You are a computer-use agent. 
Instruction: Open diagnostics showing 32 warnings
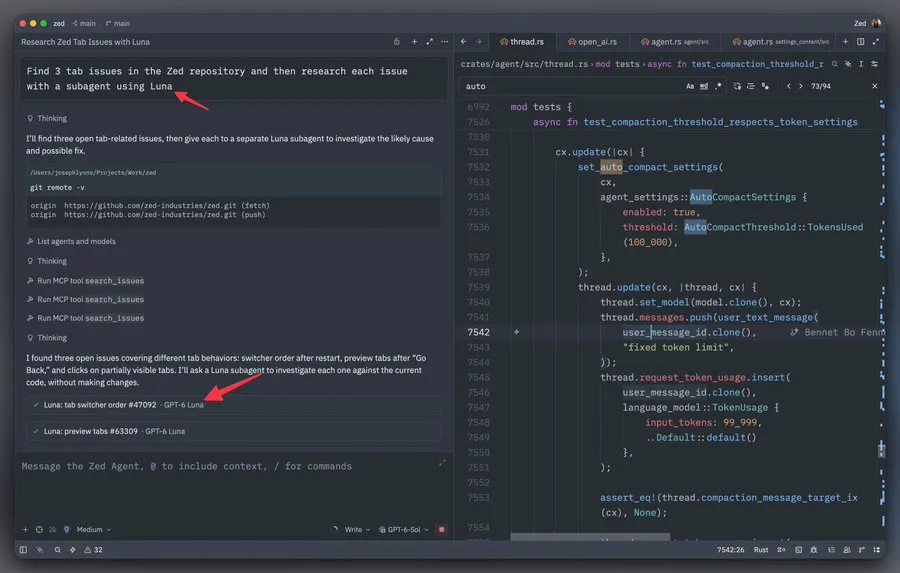tap(94, 549)
